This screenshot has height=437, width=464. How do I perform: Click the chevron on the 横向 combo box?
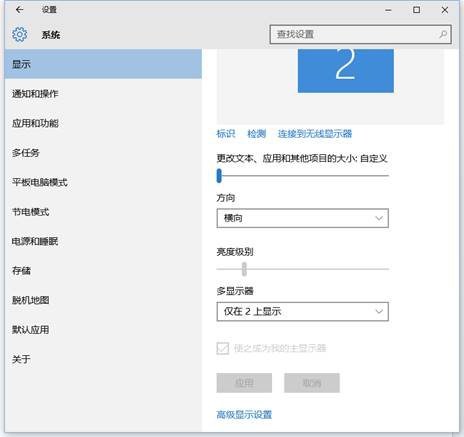379,218
